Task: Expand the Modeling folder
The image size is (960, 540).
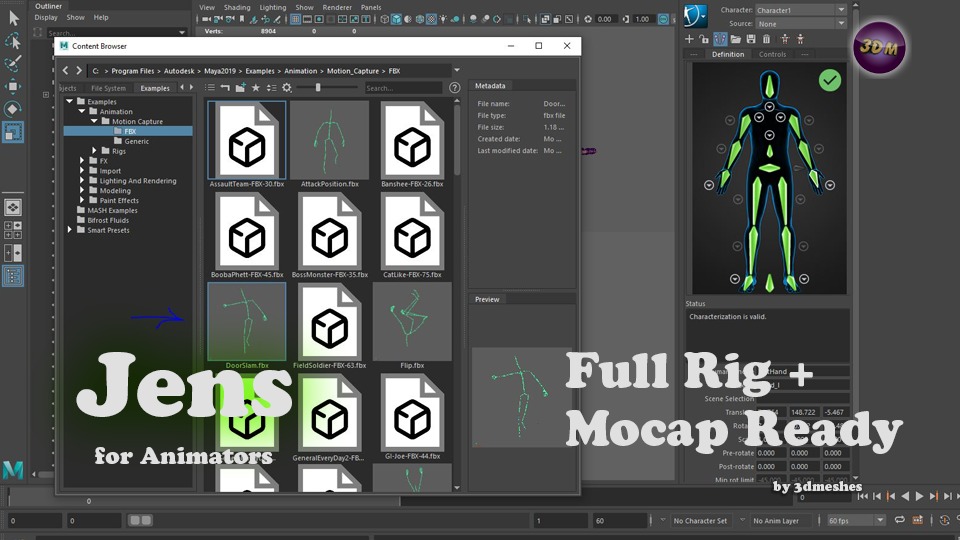Action: (82, 190)
